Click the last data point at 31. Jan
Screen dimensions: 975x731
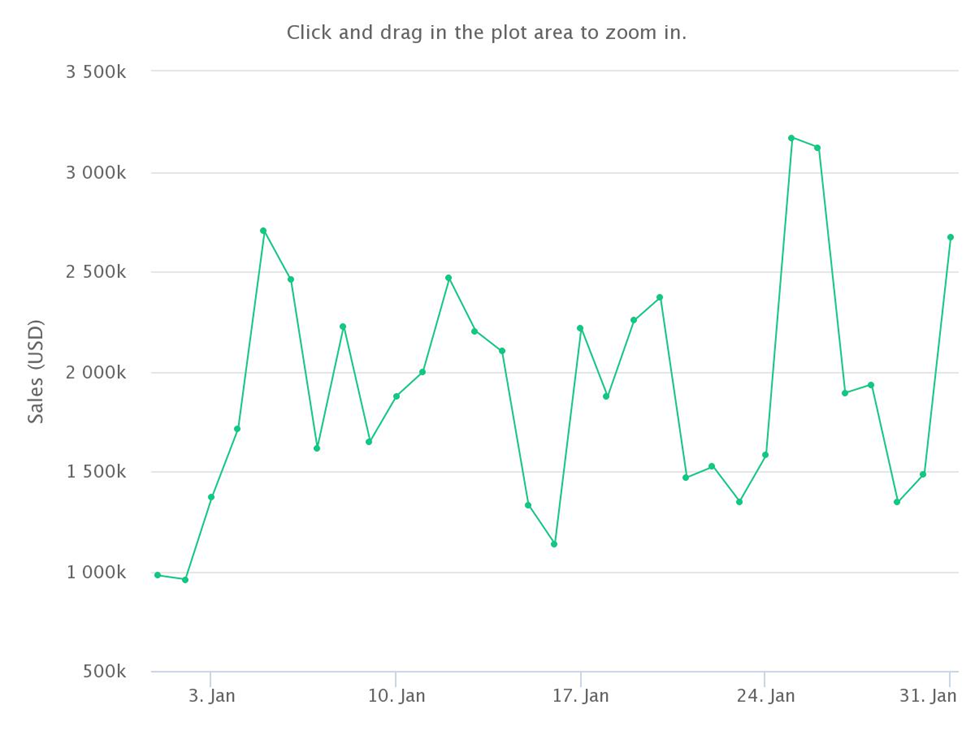click(x=950, y=237)
